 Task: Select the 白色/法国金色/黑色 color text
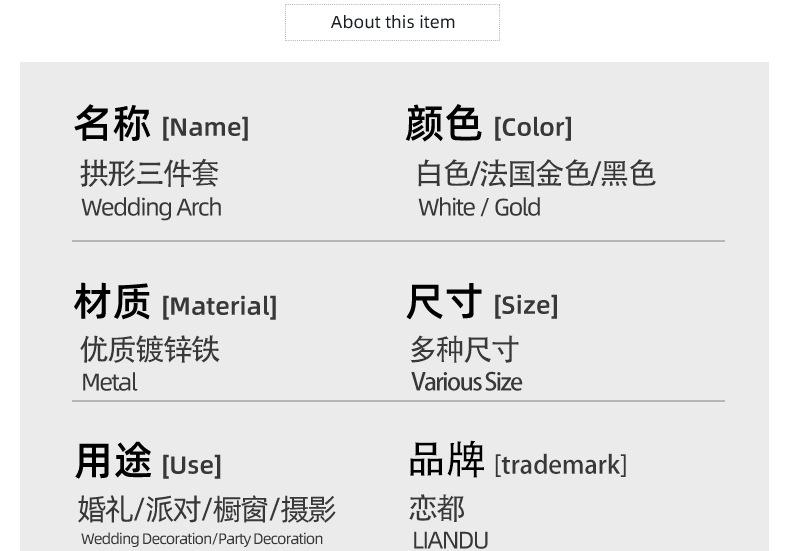pyautogui.click(x=535, y=173)
